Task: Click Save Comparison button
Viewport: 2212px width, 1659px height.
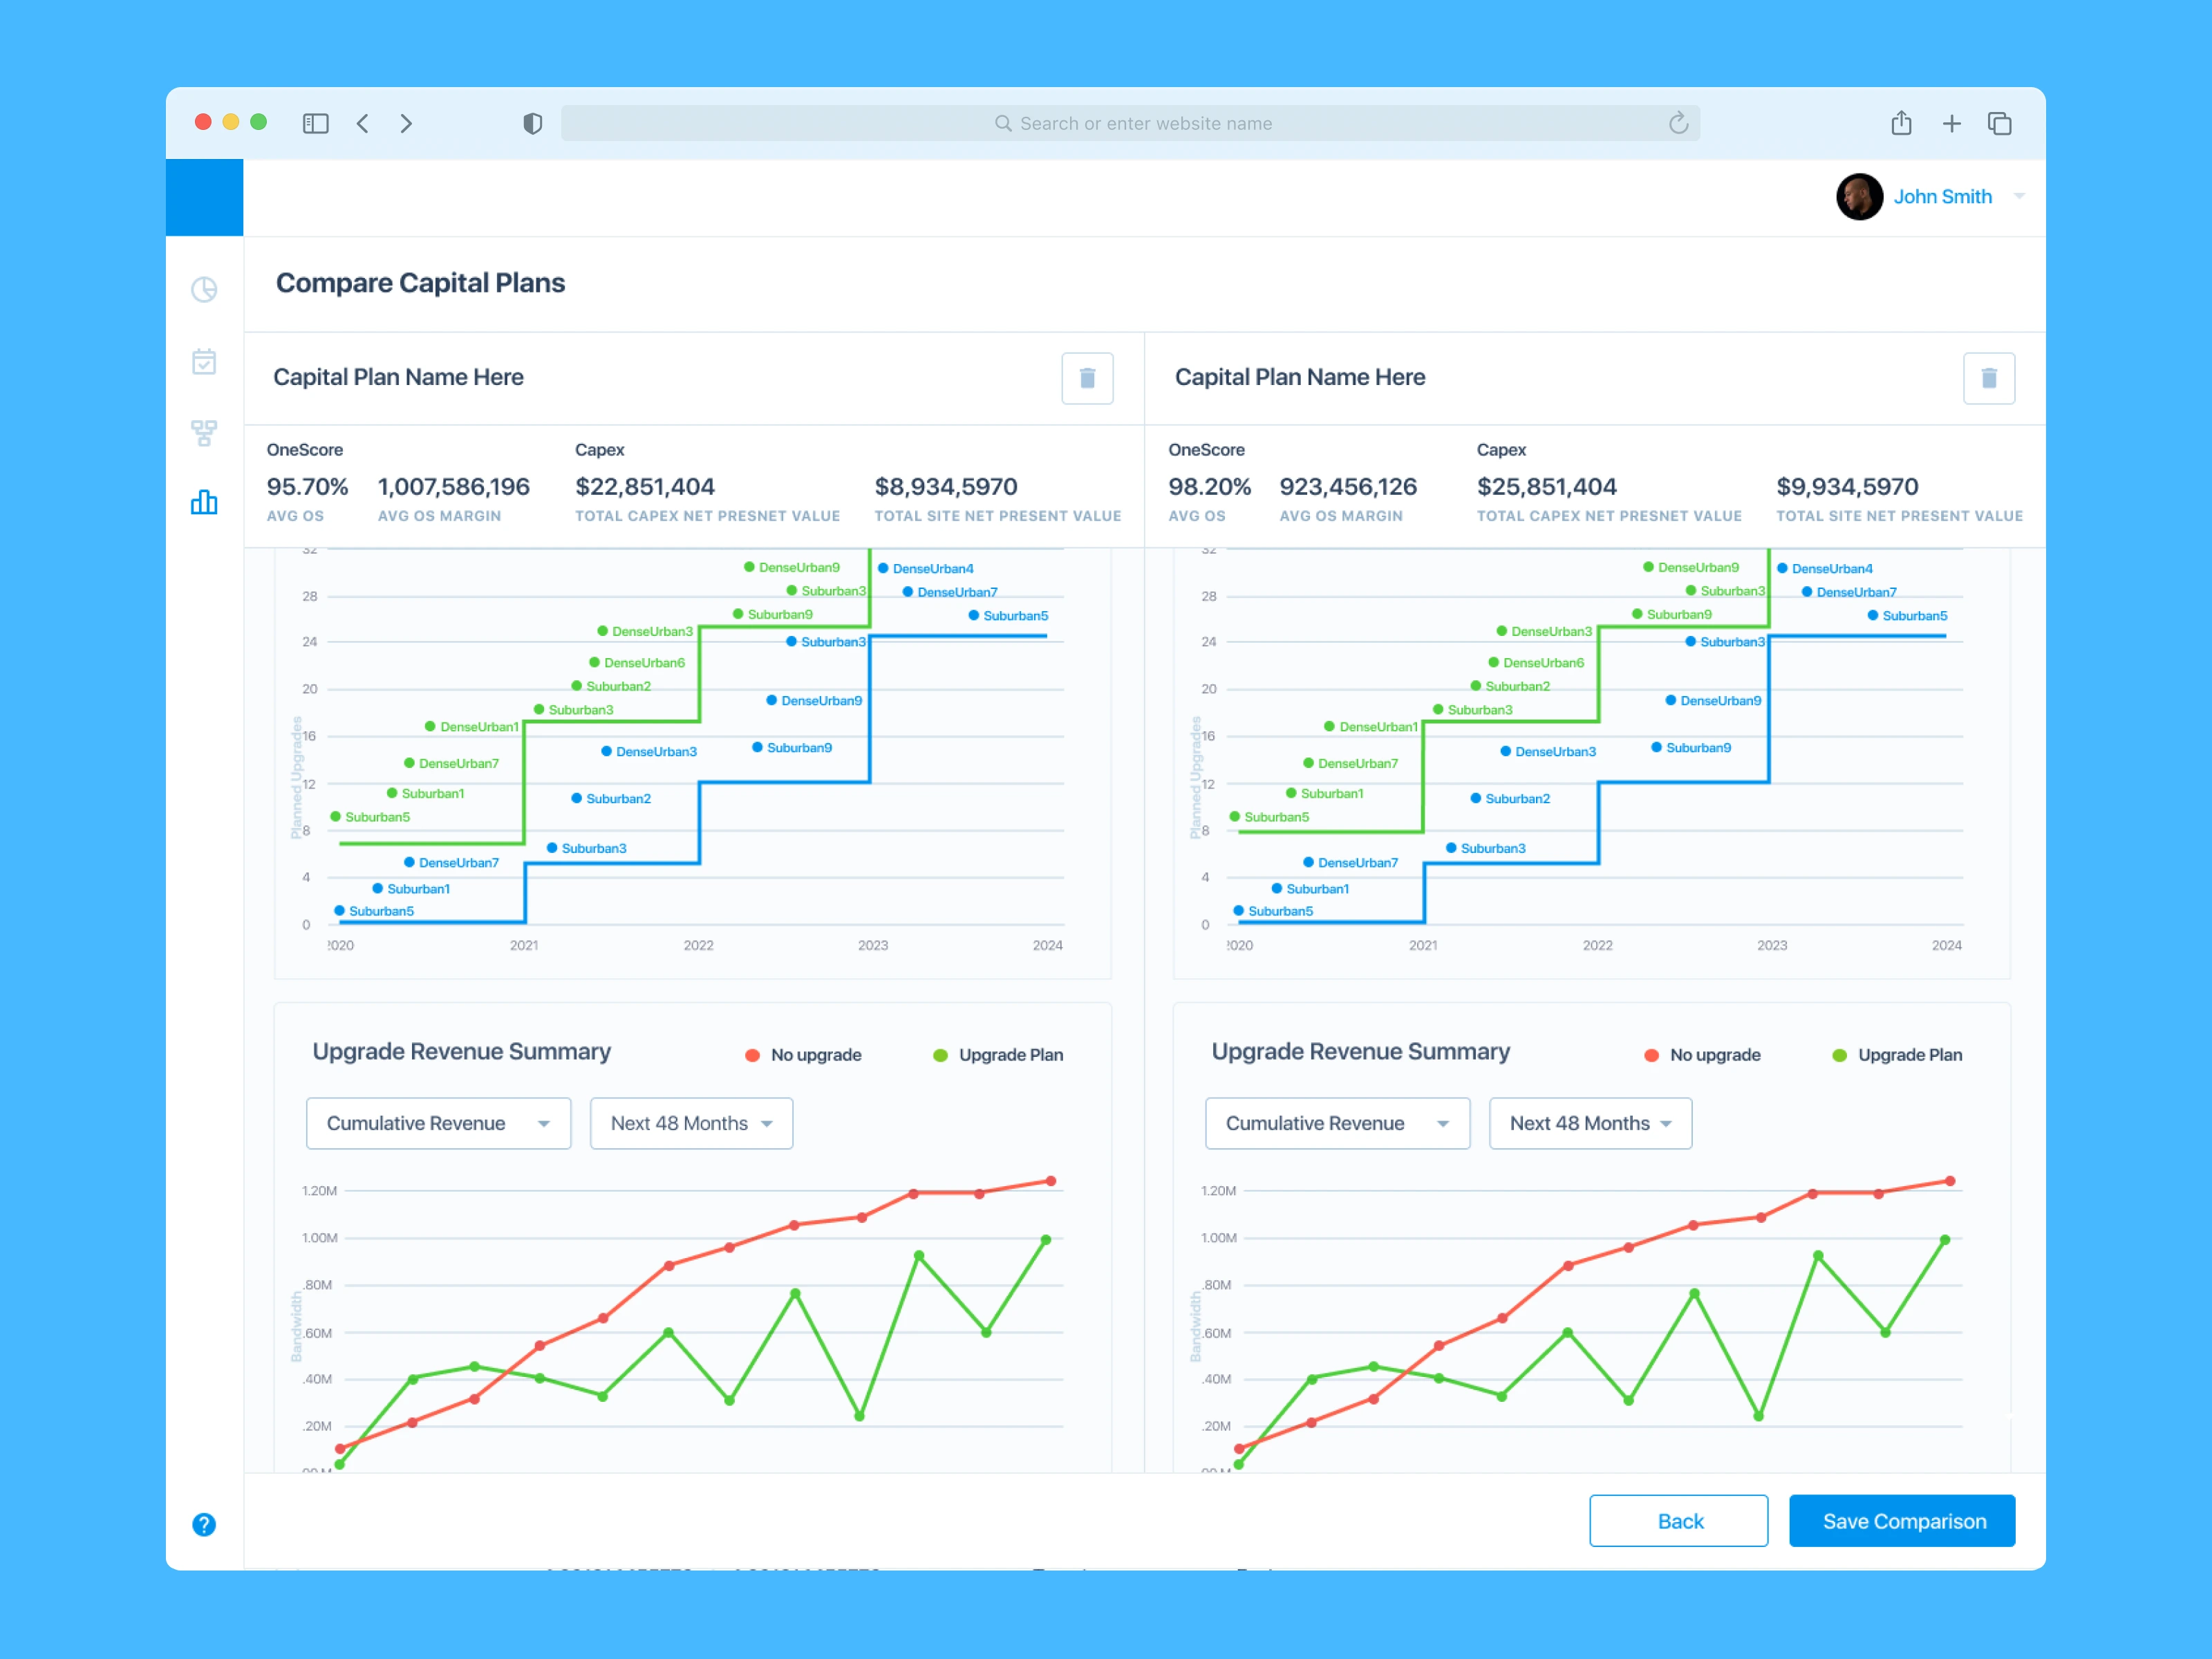Action: [1902, 1521]
